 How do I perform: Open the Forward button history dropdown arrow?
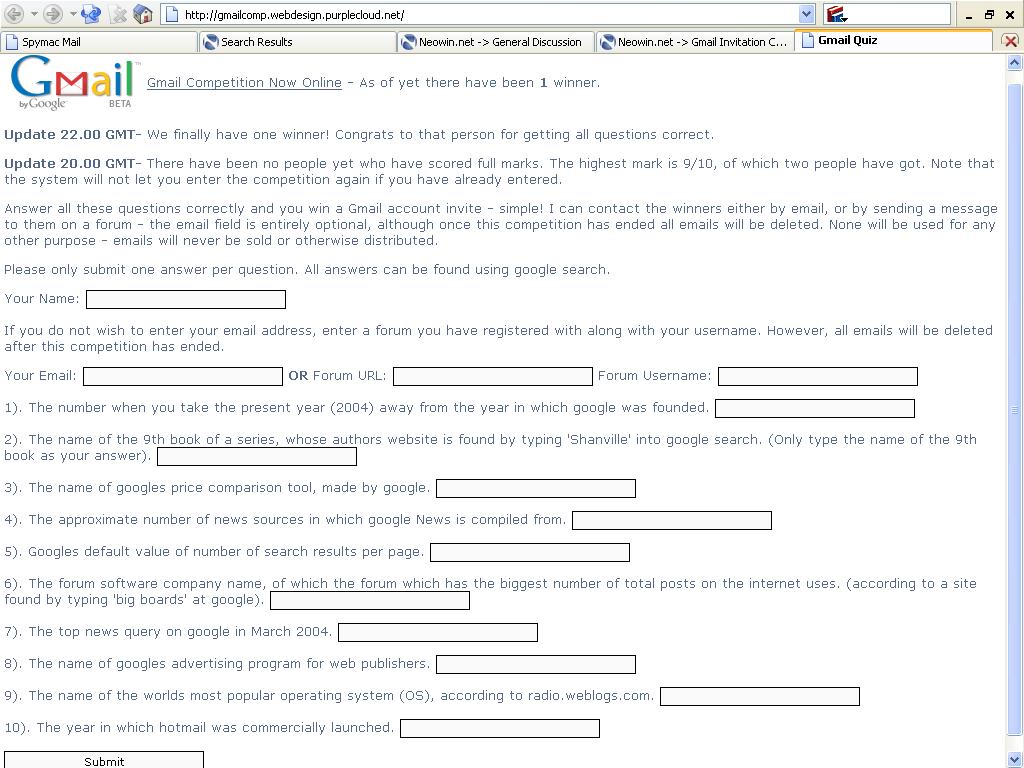(72, 14)
